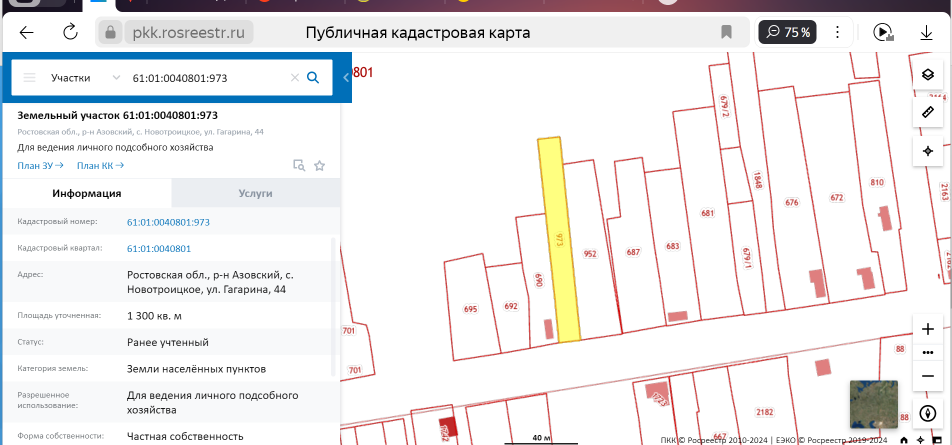This screenshot has height=445, width=952.
Task: Open browser zoom 75% control
Action: tap(788, 32)
